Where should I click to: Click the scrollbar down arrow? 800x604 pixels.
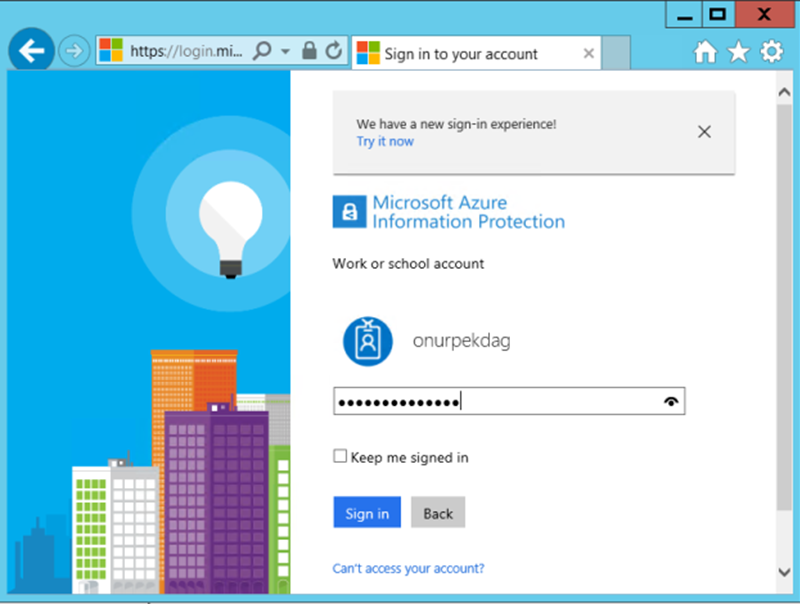click(784, 572)
